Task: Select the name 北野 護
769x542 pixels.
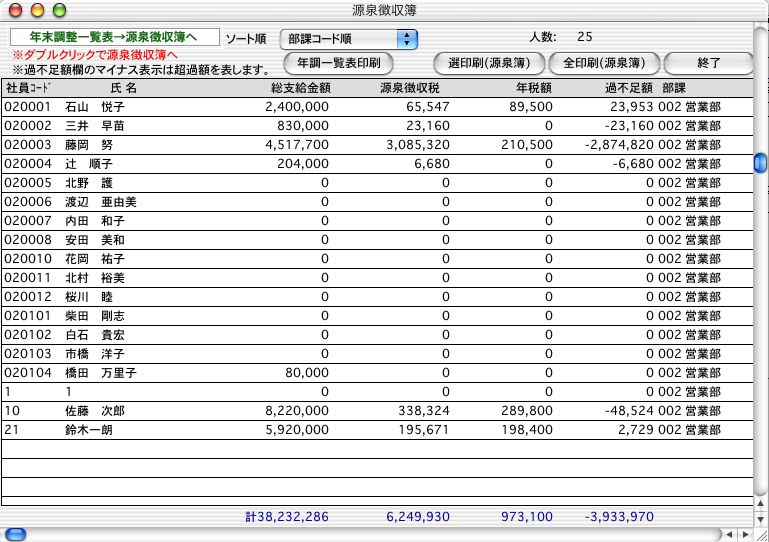Action: coord(89,183)
